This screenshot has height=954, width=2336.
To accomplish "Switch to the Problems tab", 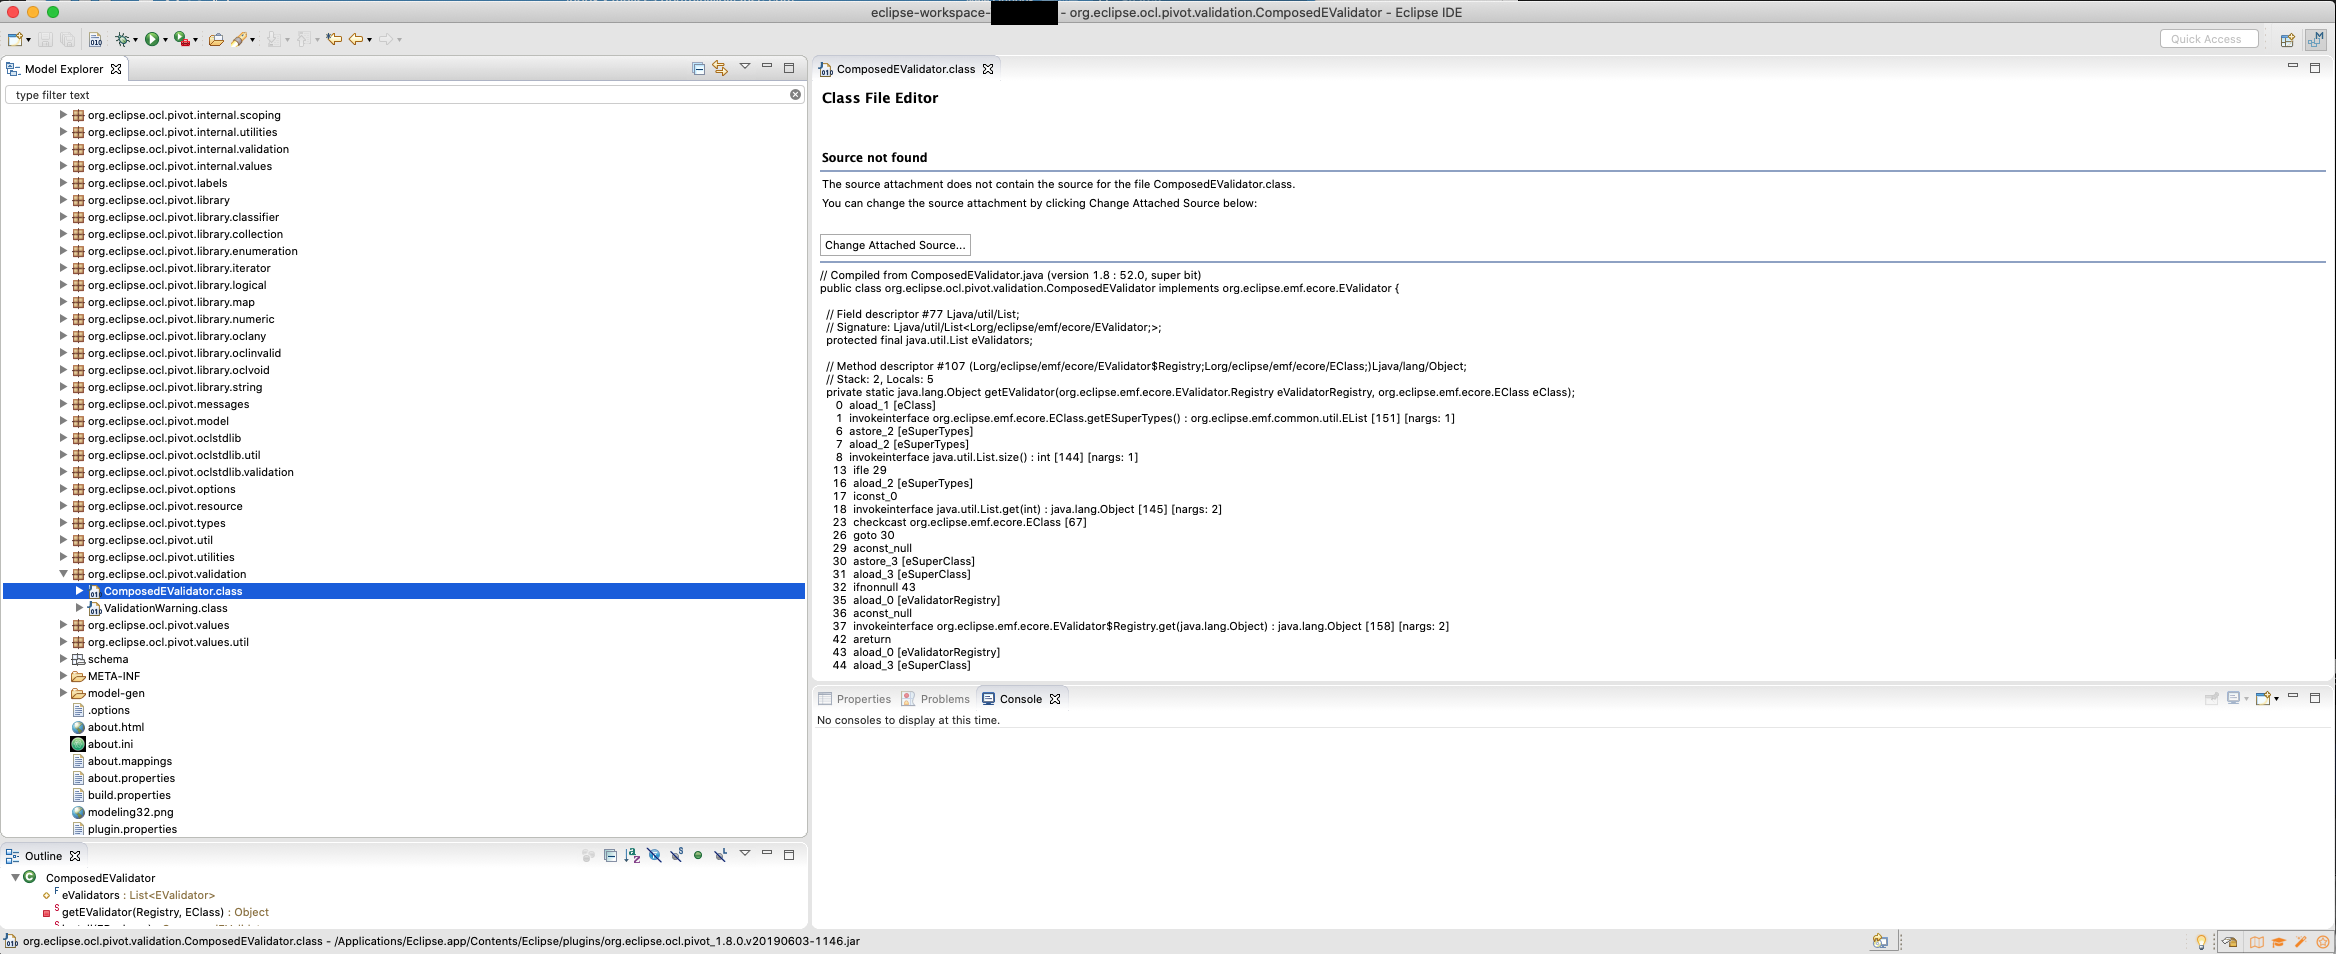I will pyautogui.click(x=935, y=699).
